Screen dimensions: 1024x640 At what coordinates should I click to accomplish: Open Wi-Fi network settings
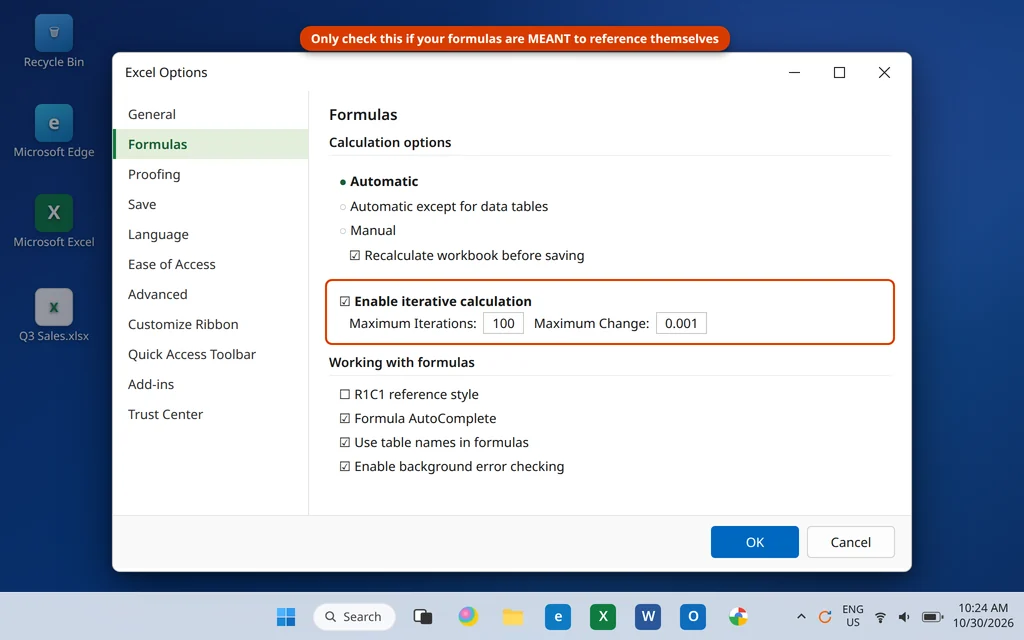[880, 616]
